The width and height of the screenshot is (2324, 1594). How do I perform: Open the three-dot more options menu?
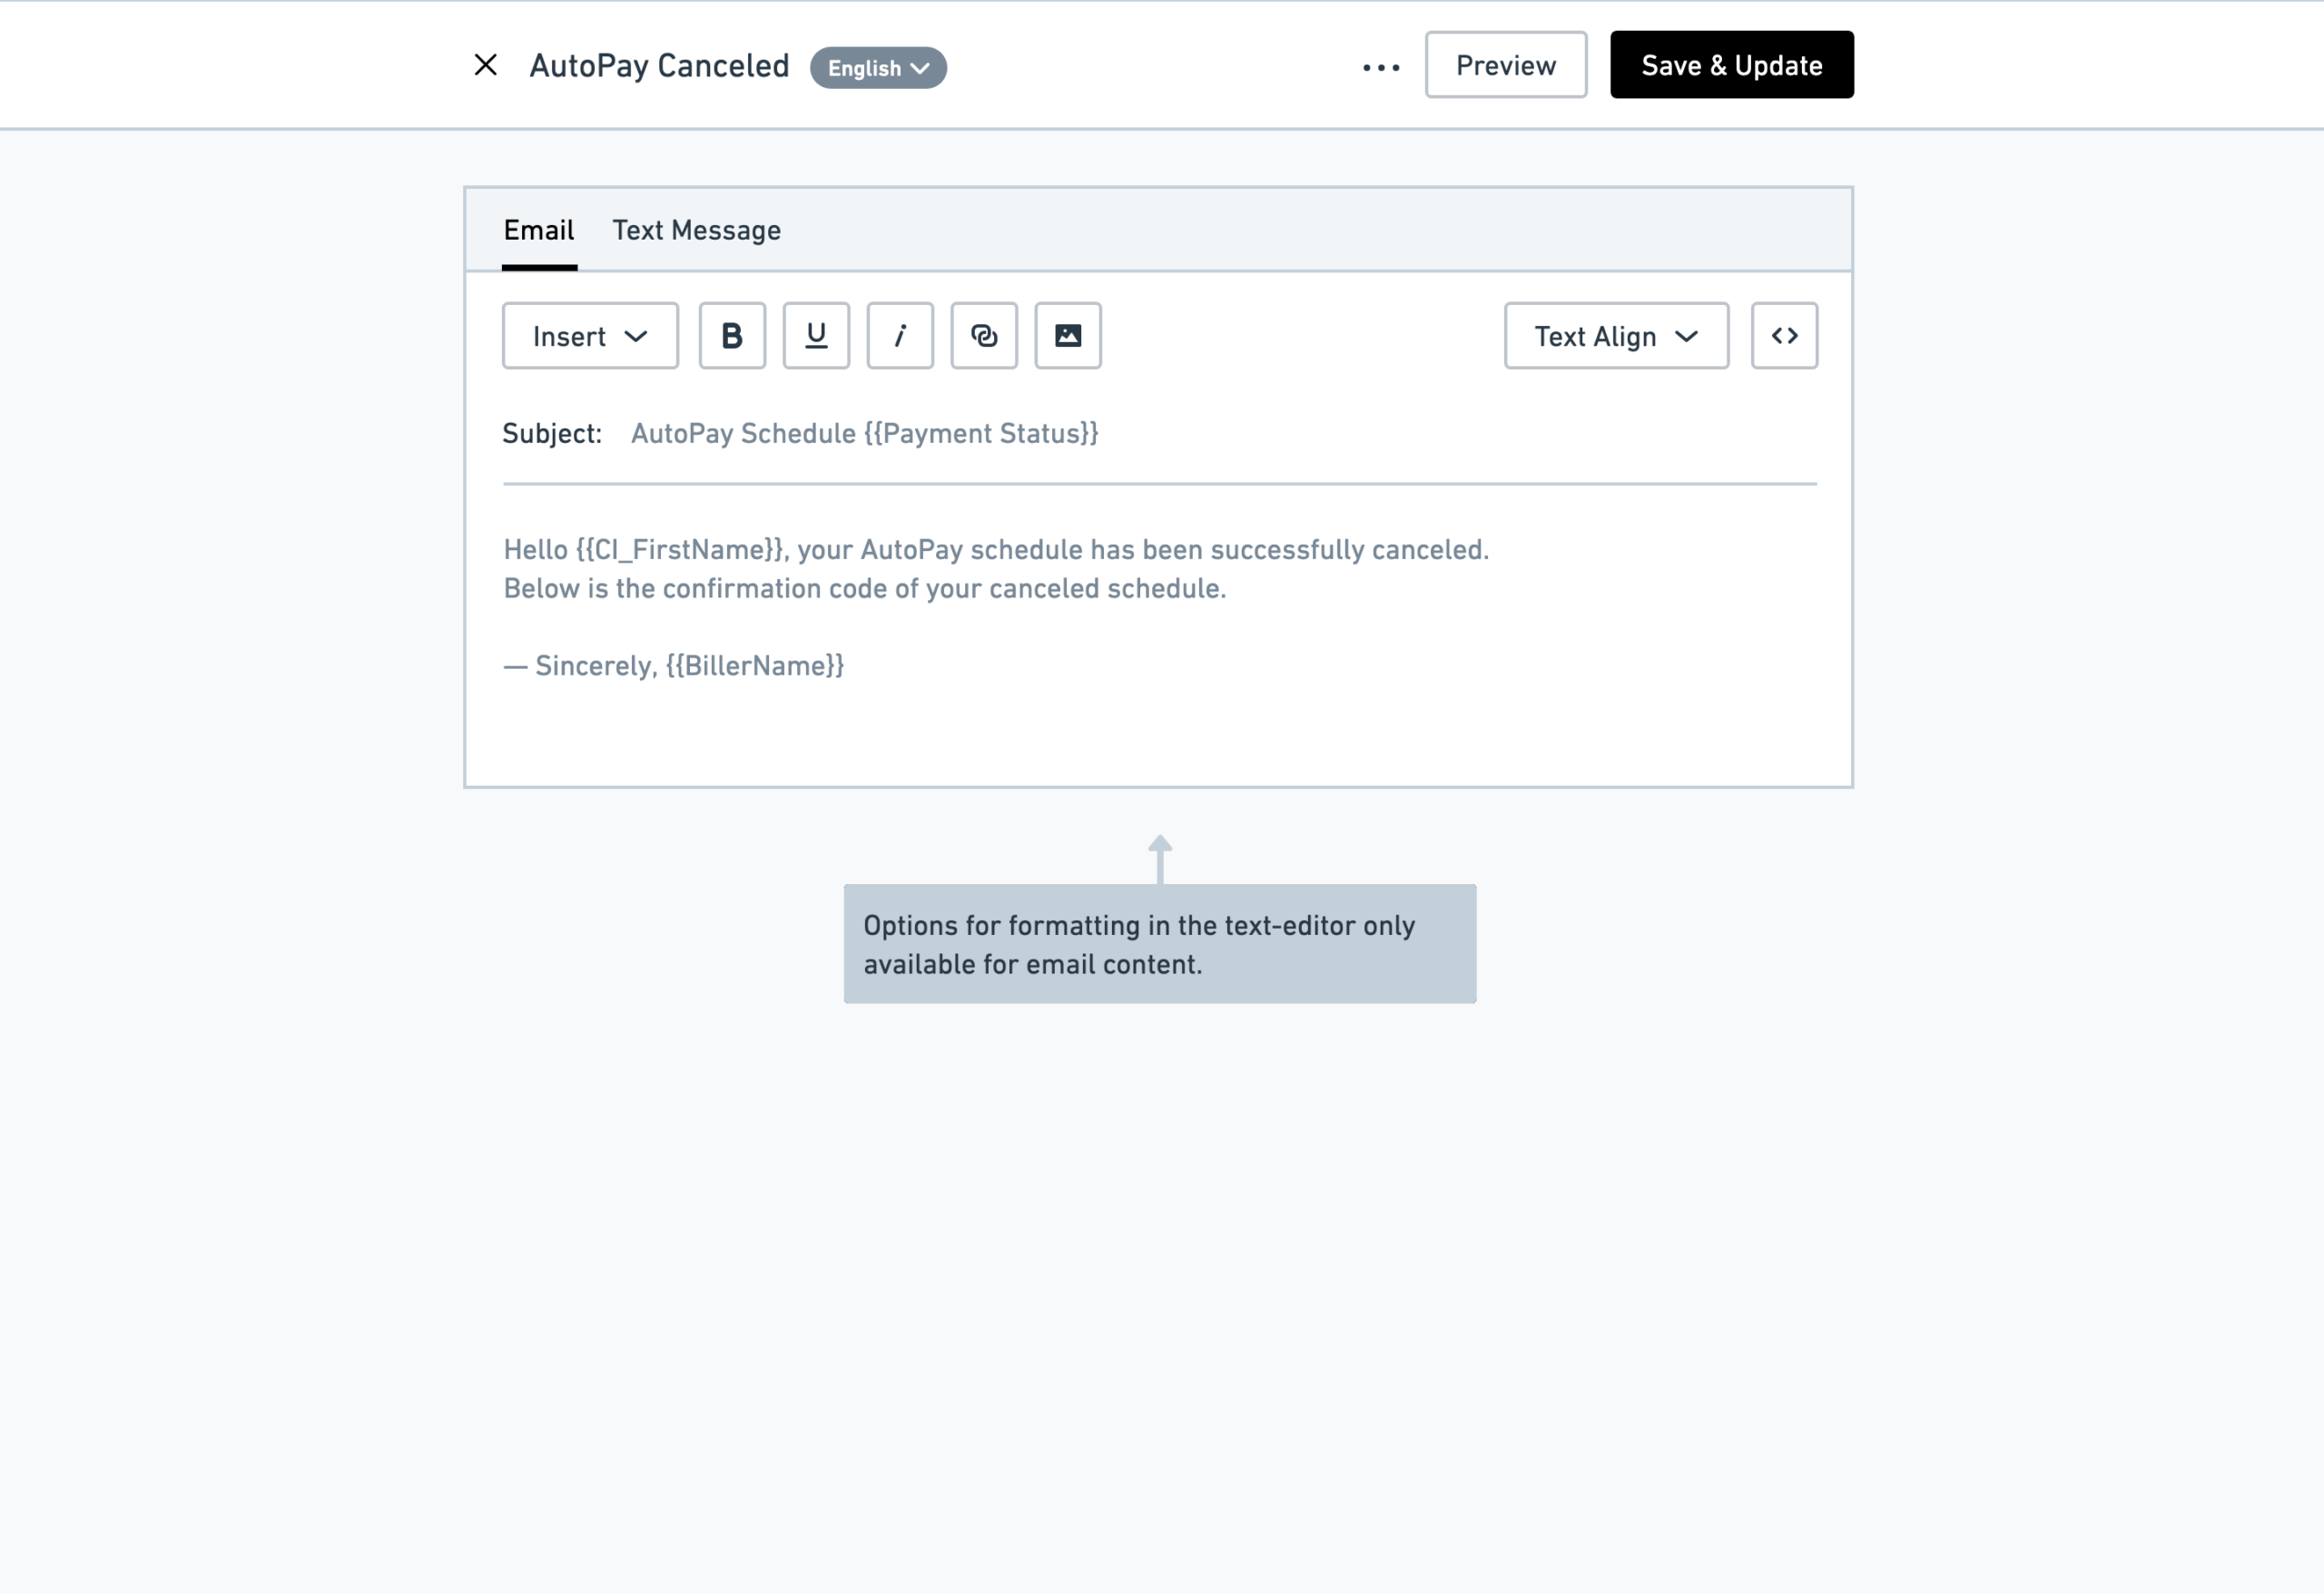(1381, 67)
